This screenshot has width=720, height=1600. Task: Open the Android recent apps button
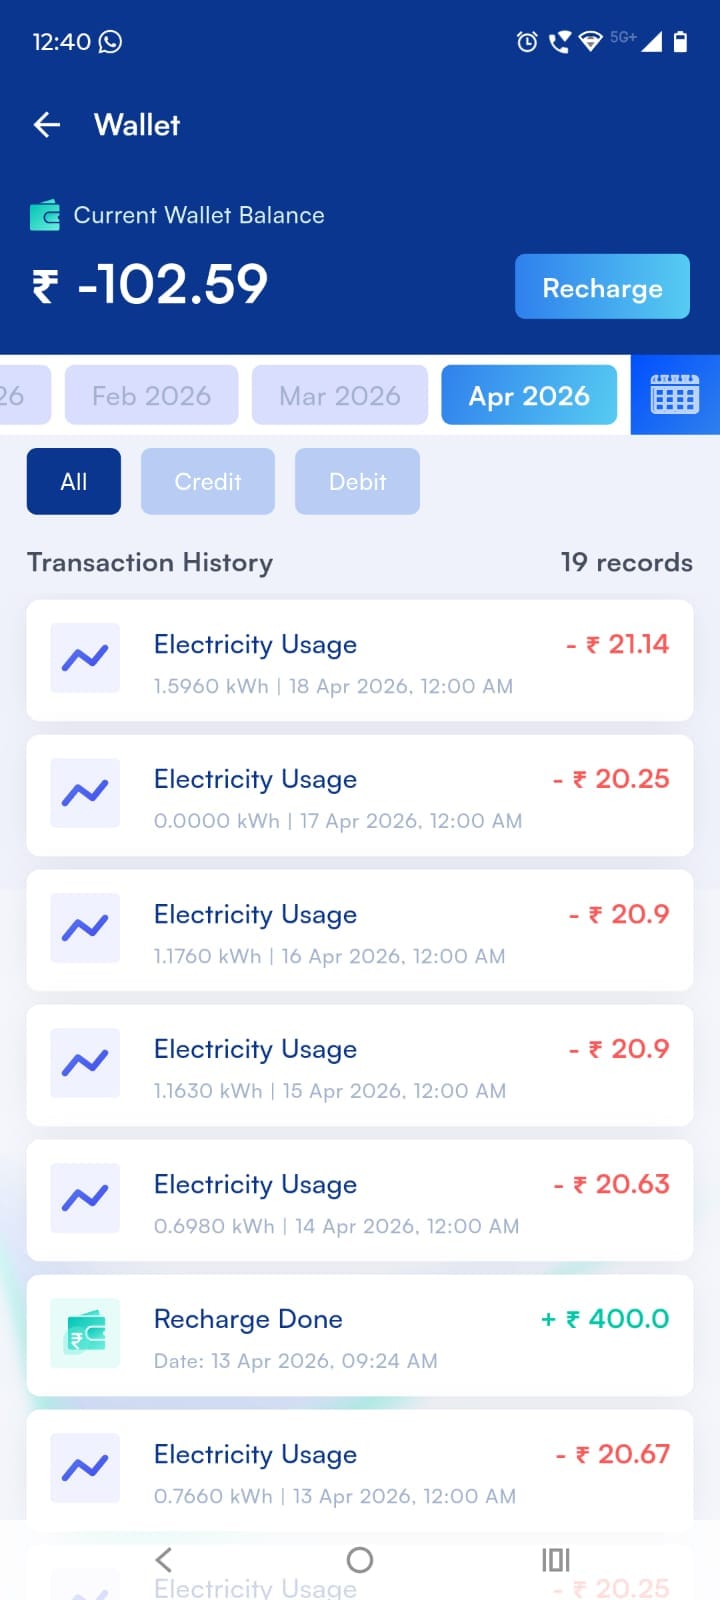[x=555, y=1560]
